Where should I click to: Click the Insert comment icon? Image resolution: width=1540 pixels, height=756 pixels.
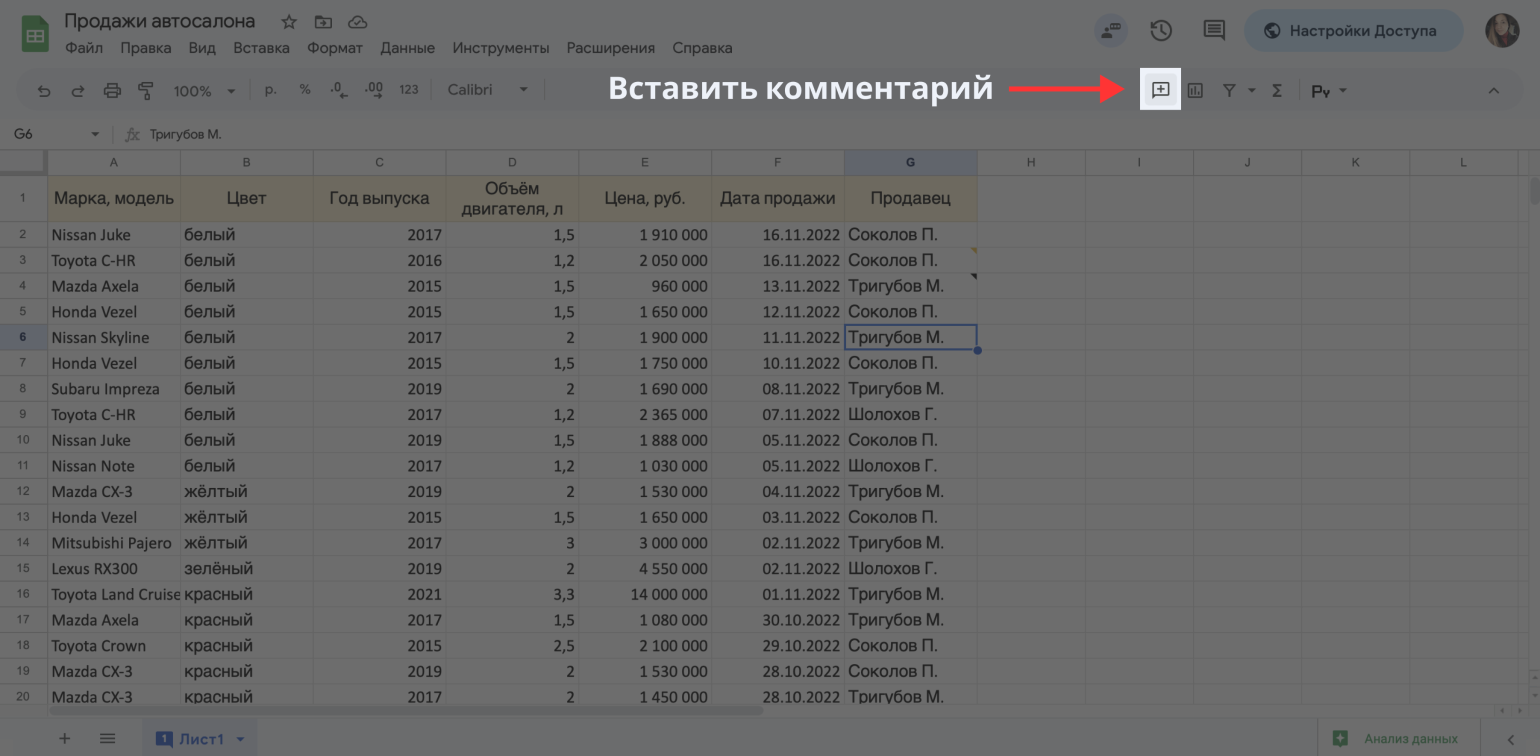pos(1160,90)
